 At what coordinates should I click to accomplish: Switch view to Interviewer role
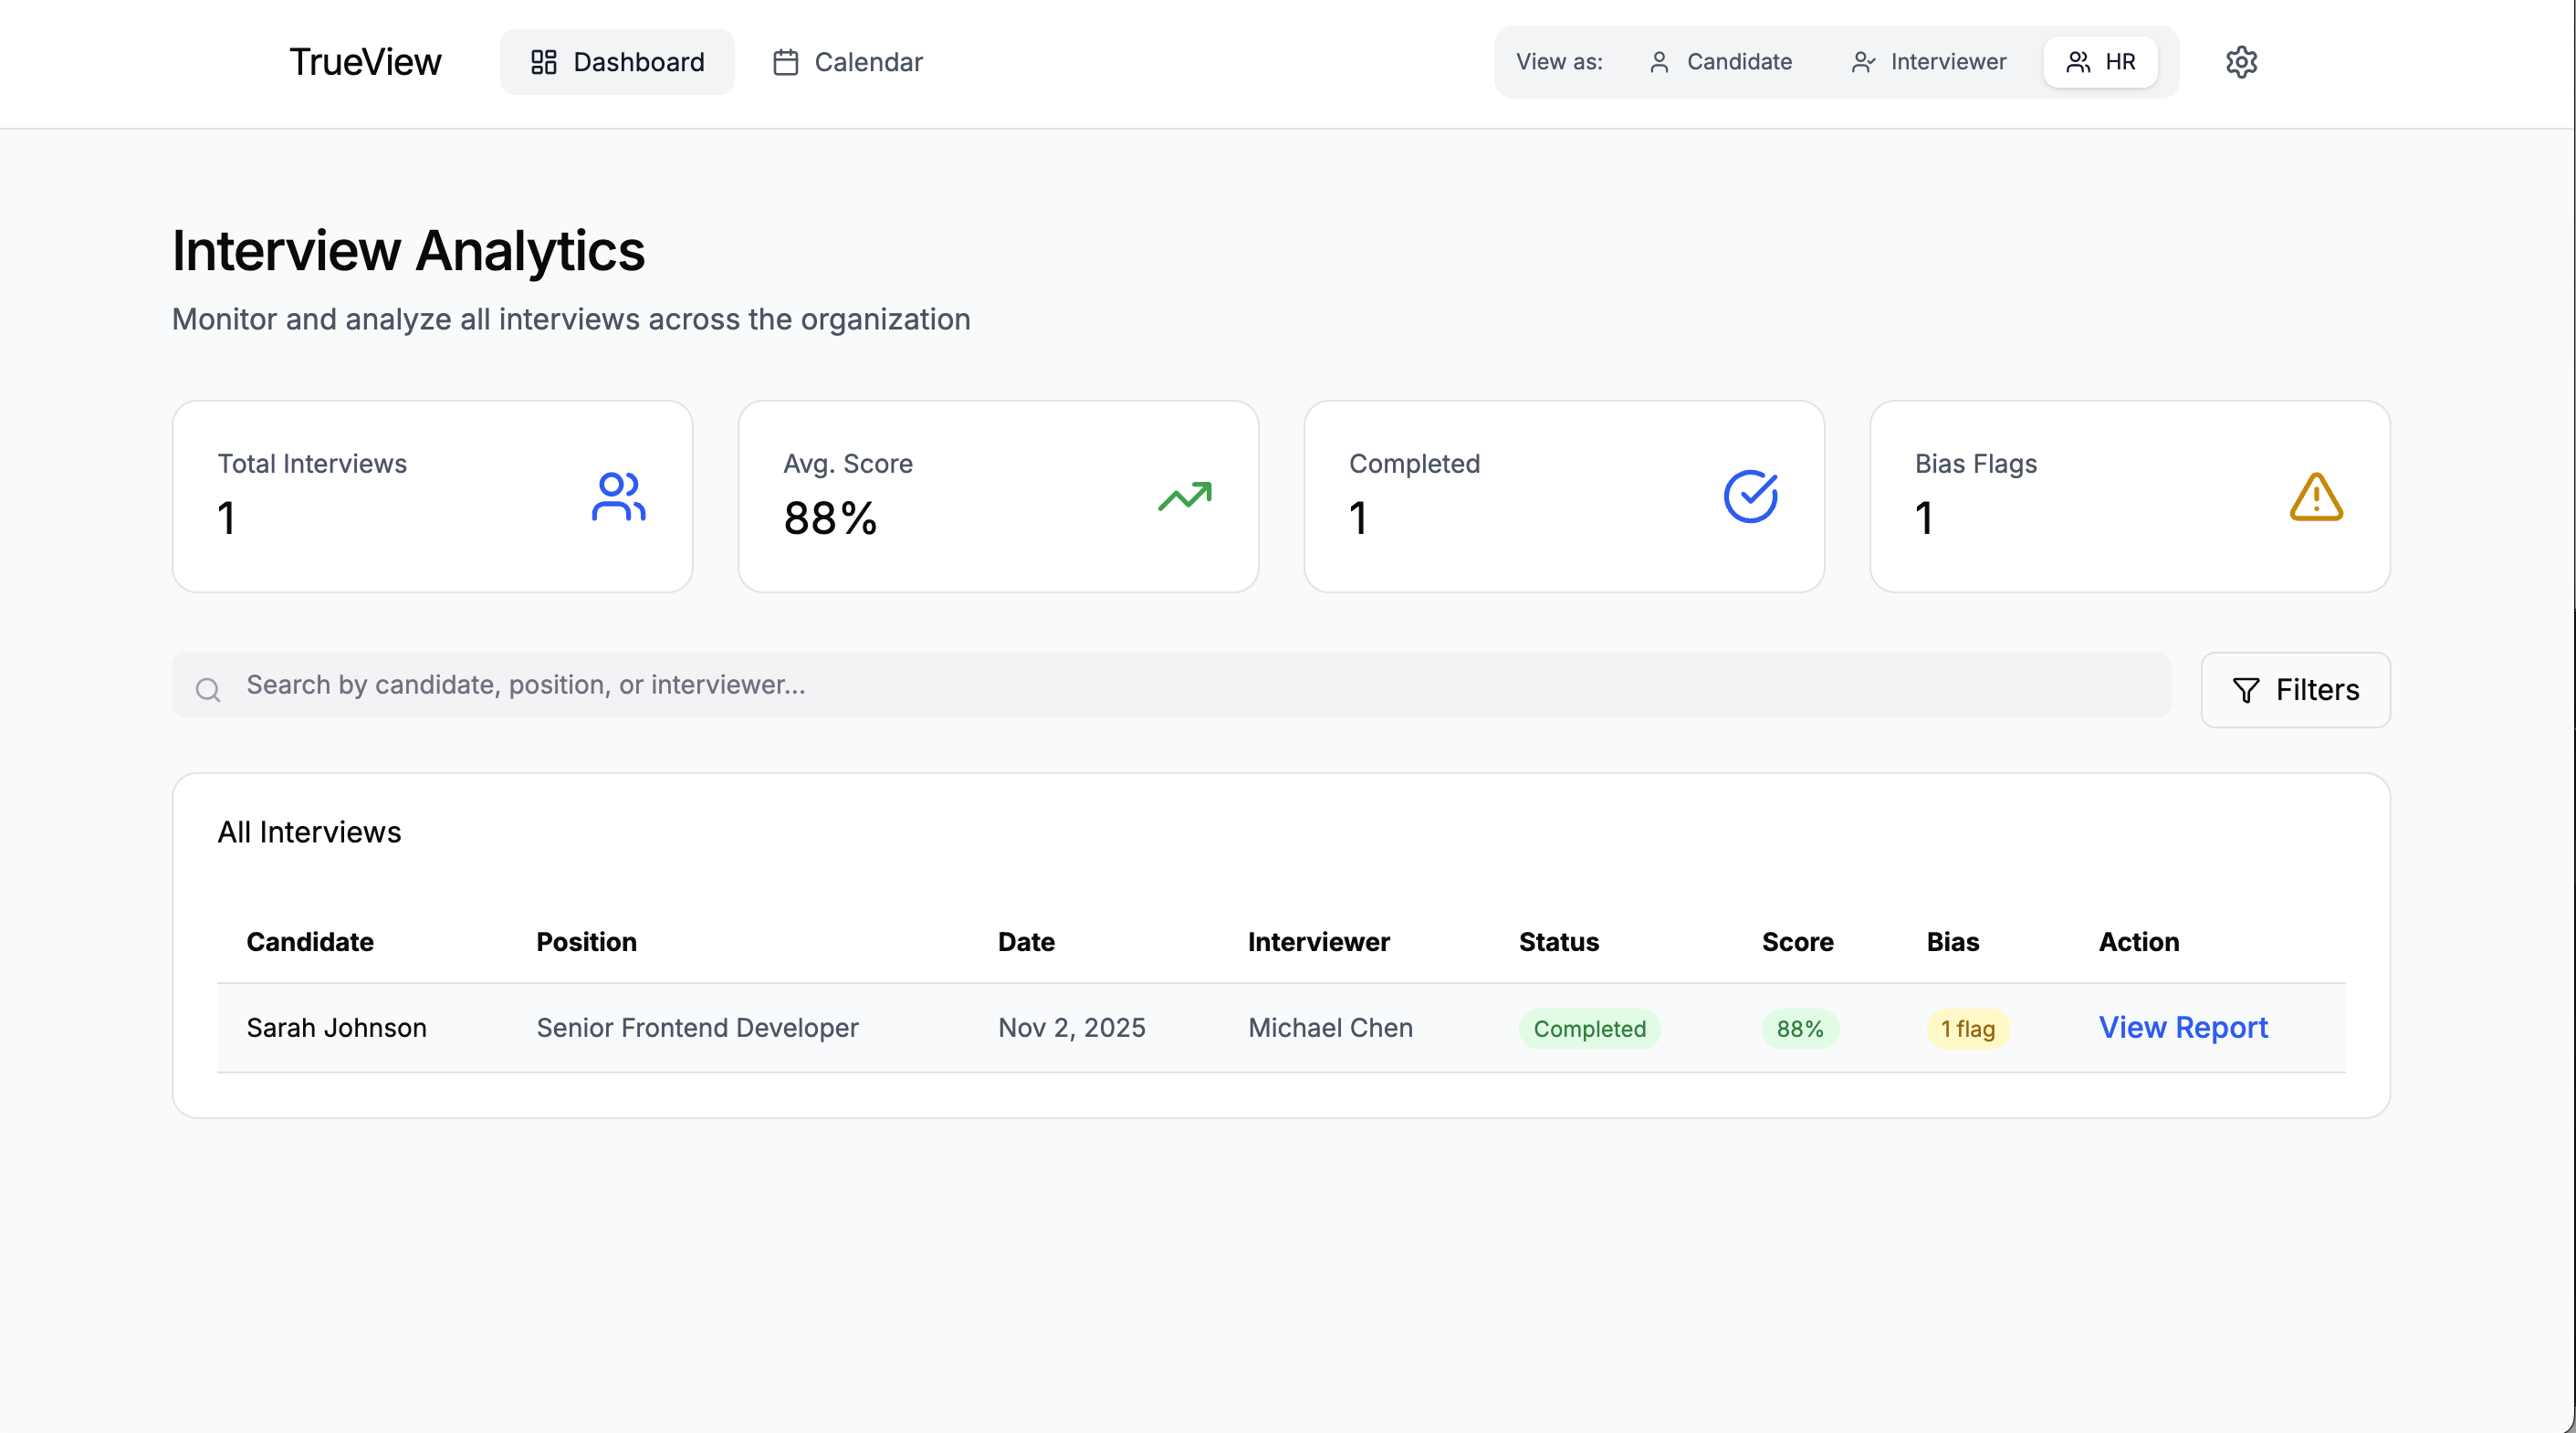(1928, 62)
